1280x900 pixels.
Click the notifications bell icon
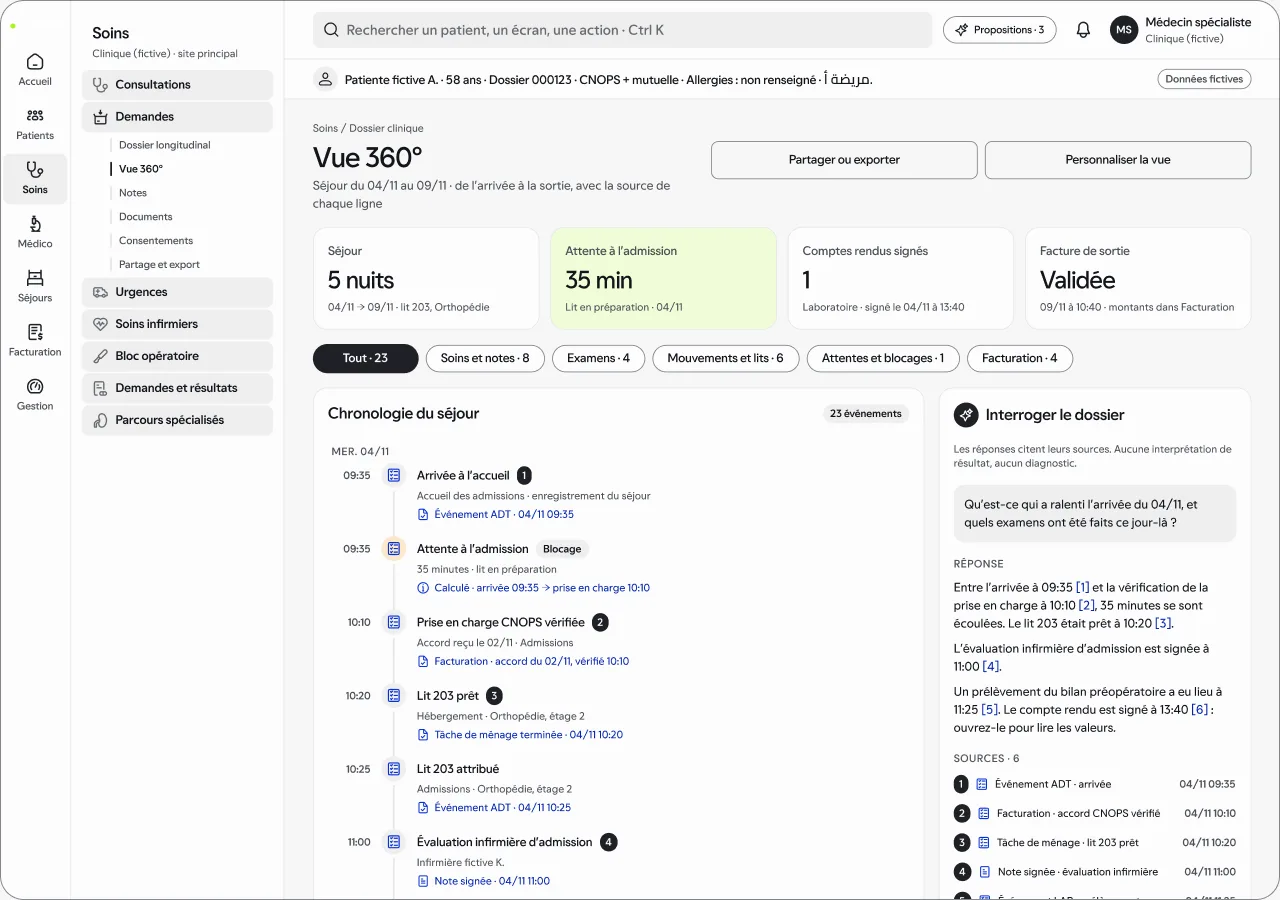click(x=1083, y=30)
